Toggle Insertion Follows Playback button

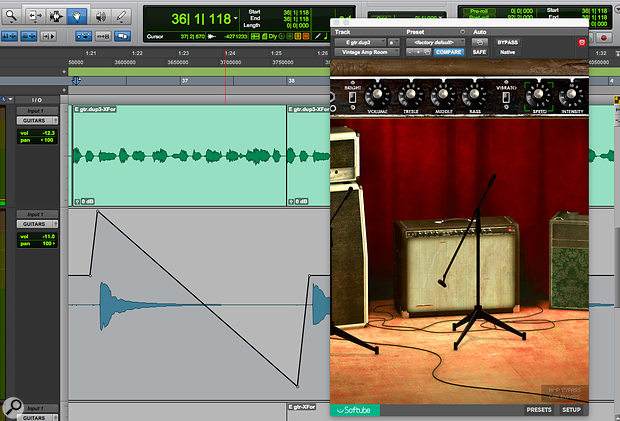122,36
